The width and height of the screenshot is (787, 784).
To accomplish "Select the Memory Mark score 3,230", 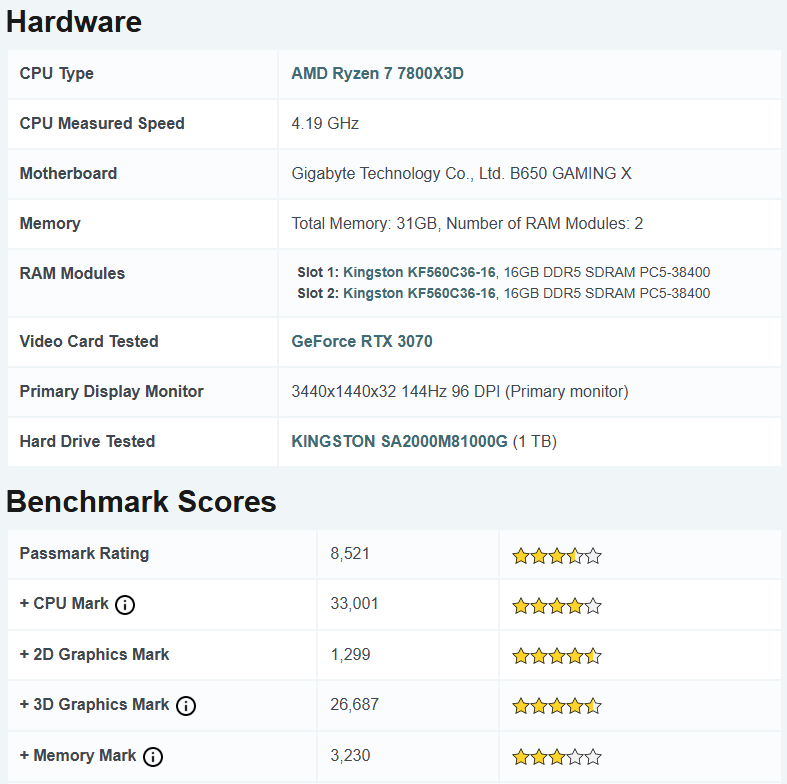I will (350, 755).
